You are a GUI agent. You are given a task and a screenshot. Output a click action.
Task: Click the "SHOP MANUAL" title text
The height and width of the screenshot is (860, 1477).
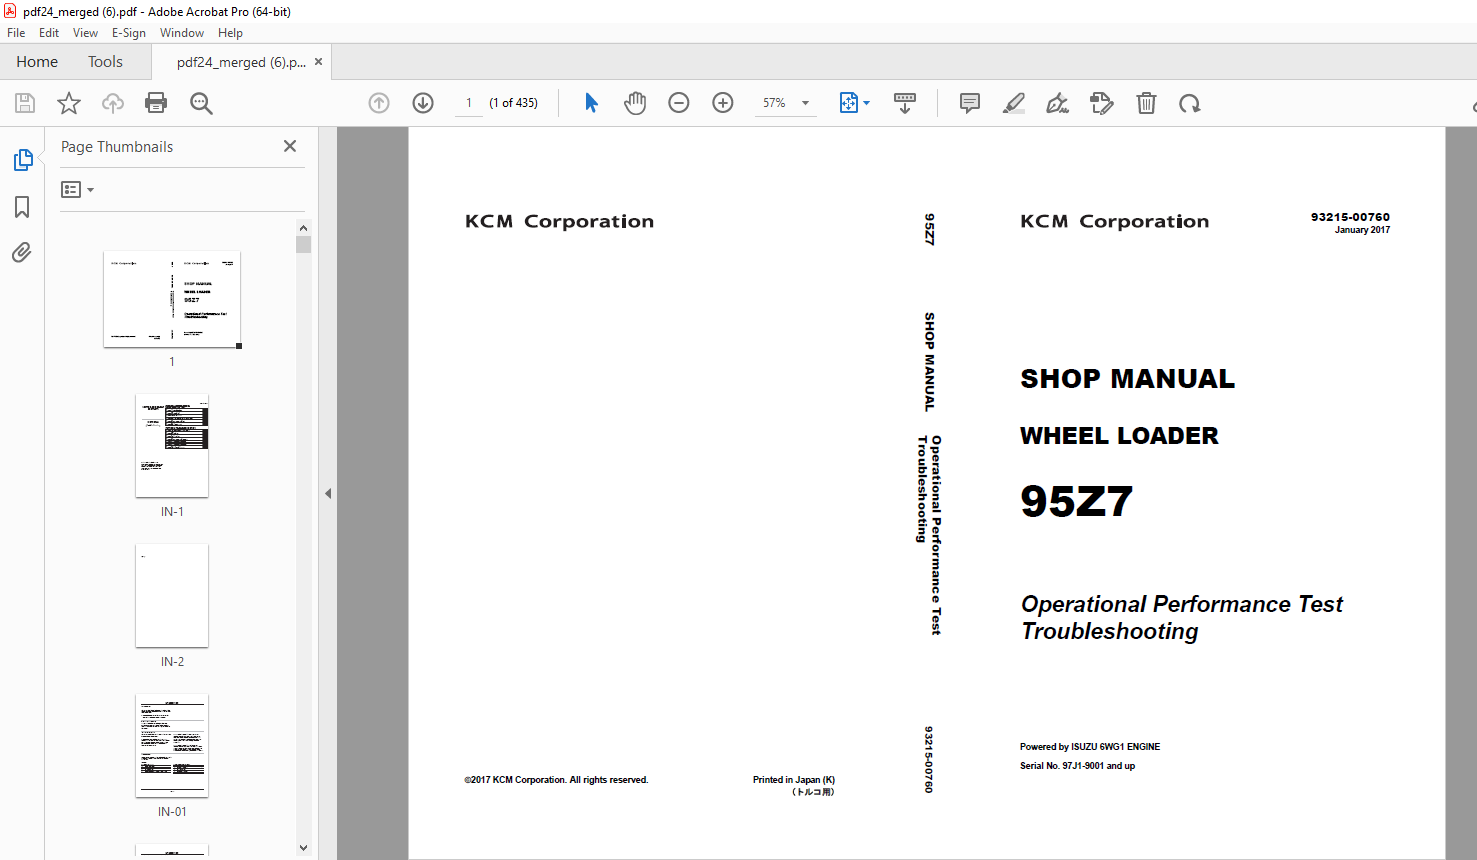coord(1127,379)
